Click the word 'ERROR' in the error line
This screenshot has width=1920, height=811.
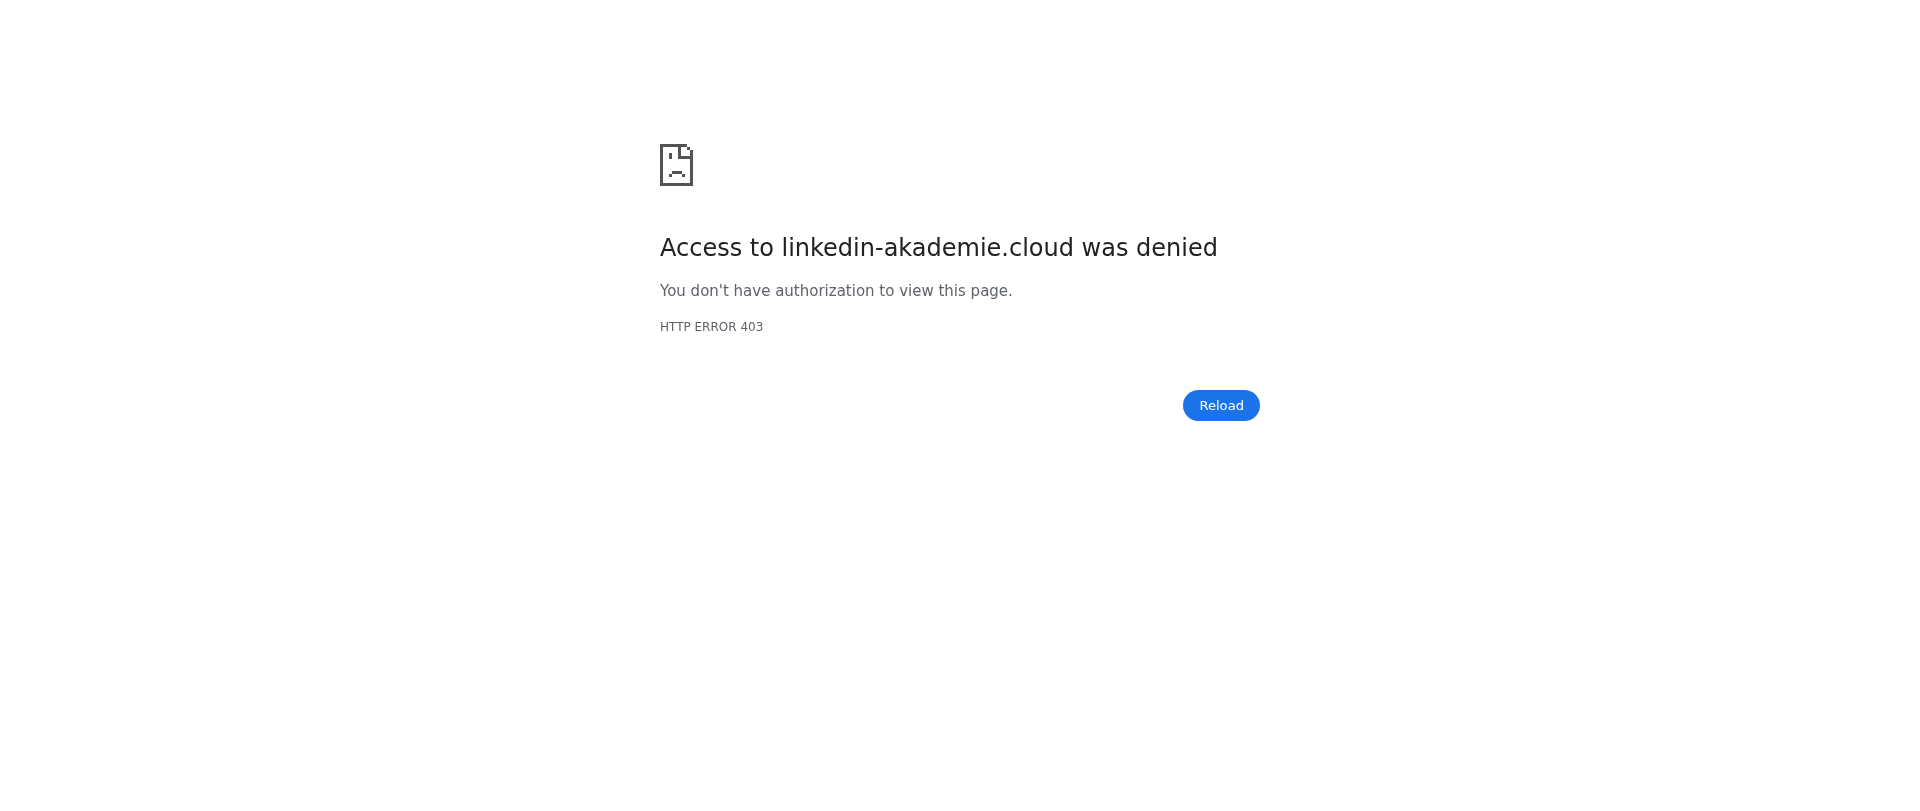[715, 327]
